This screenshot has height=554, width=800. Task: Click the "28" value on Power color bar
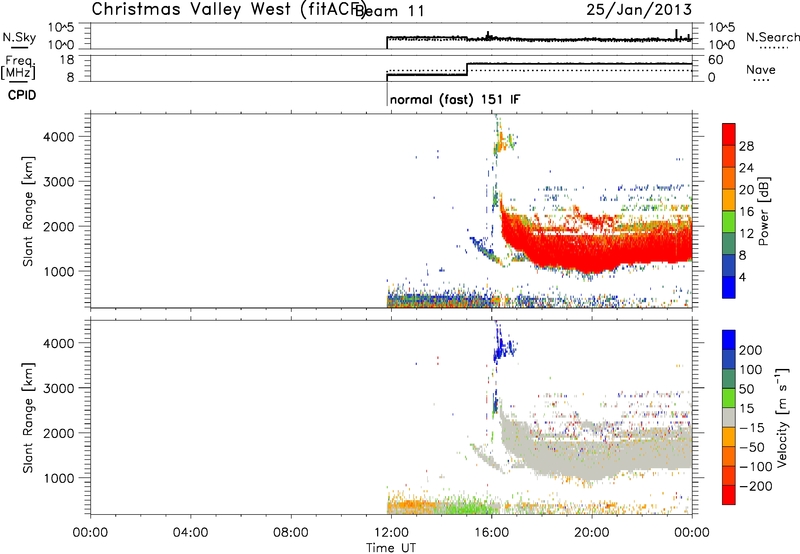click(x=746, y=146)
